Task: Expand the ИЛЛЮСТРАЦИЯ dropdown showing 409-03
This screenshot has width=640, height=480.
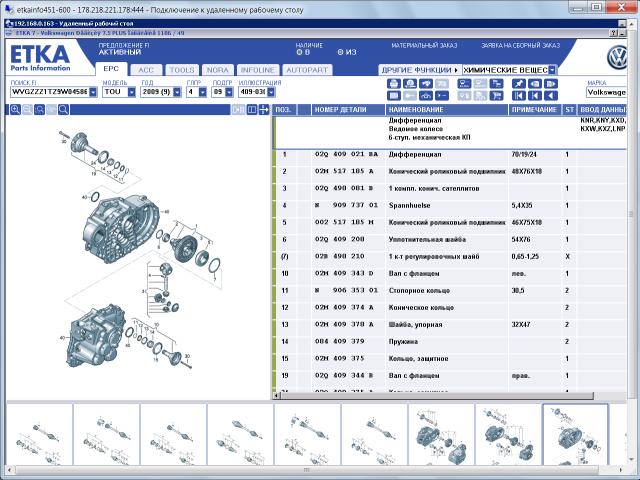Action: (271, 92)
